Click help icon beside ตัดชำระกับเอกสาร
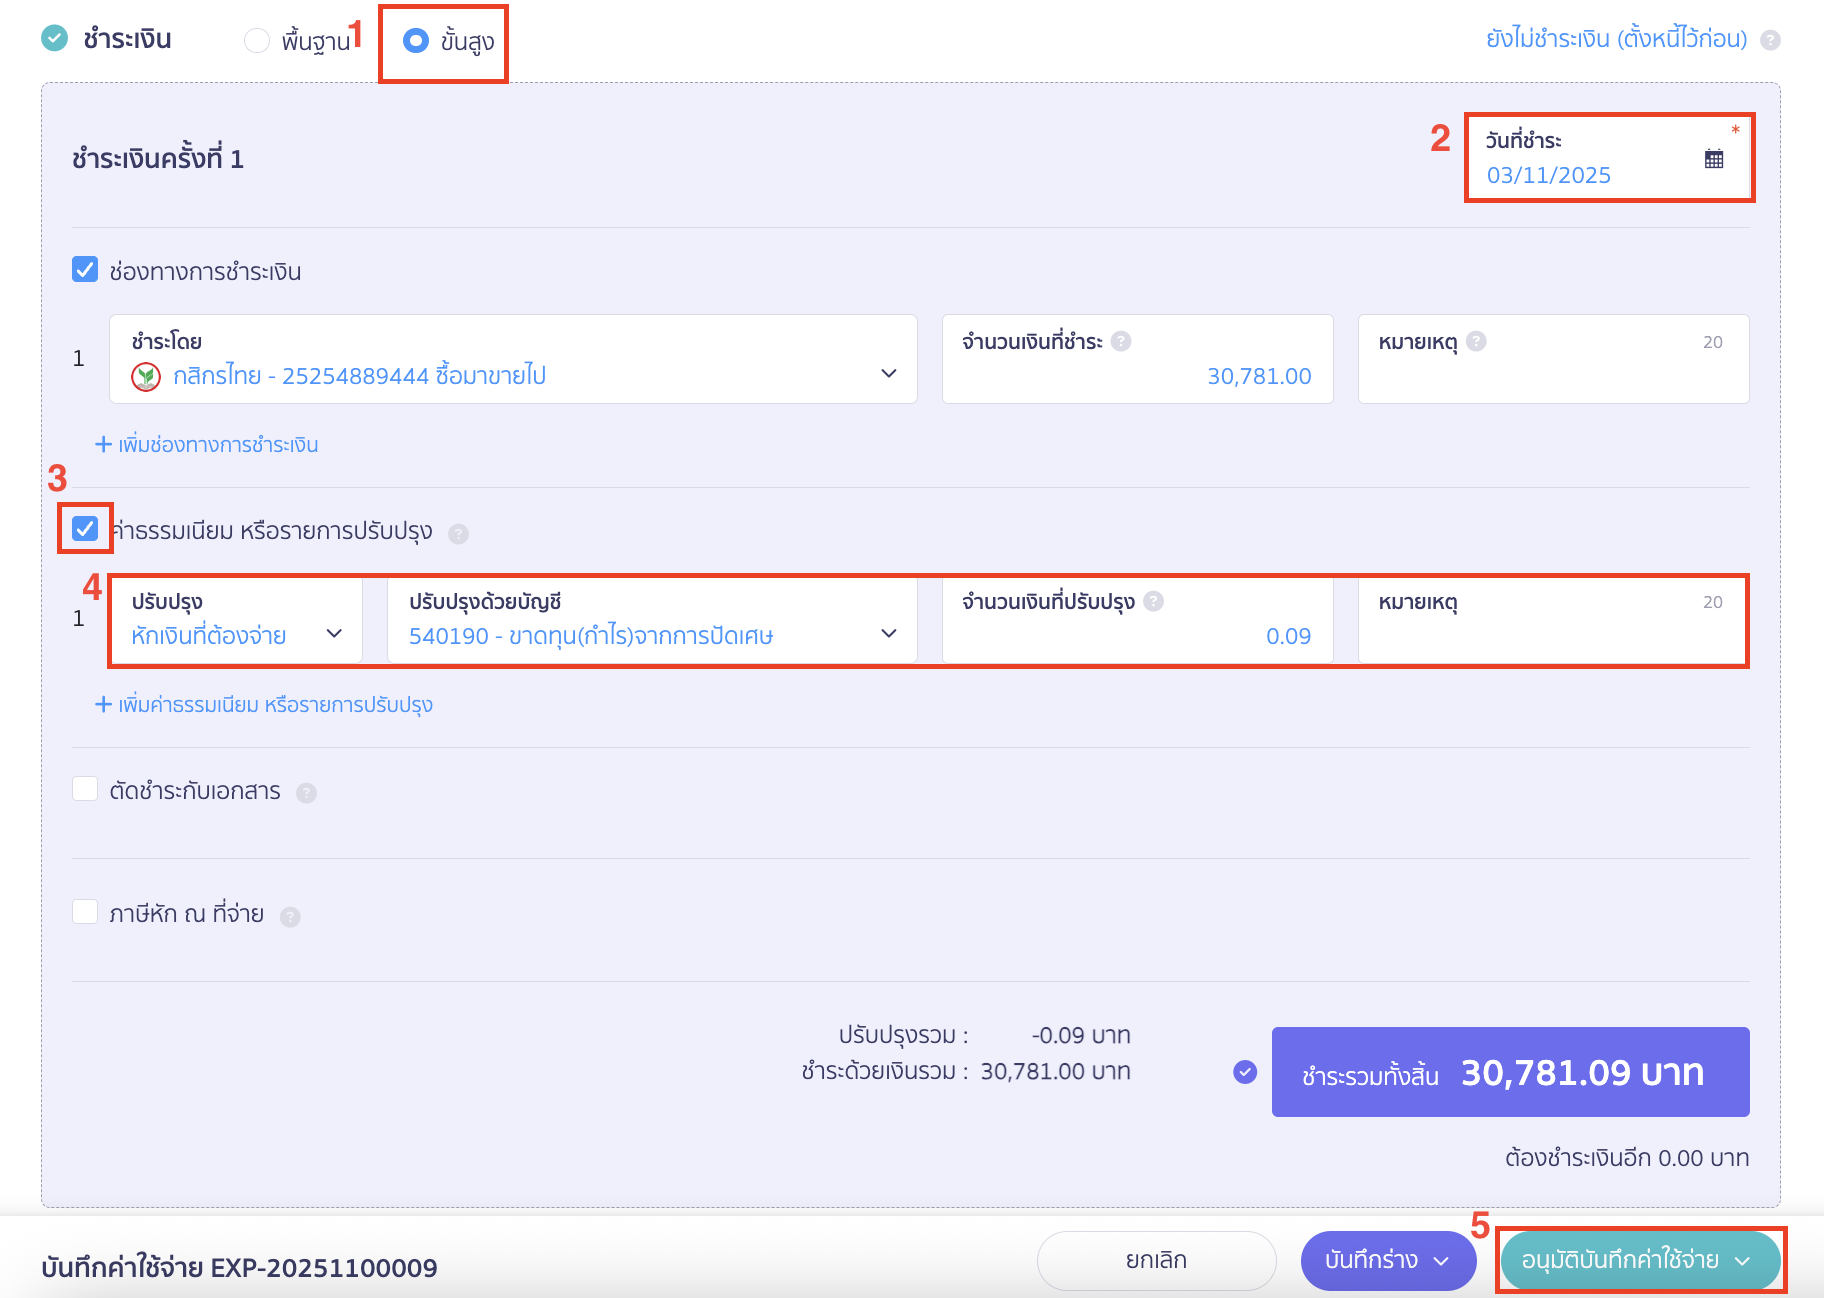This screenshot has height=1298, width=1824. point(307,793)
